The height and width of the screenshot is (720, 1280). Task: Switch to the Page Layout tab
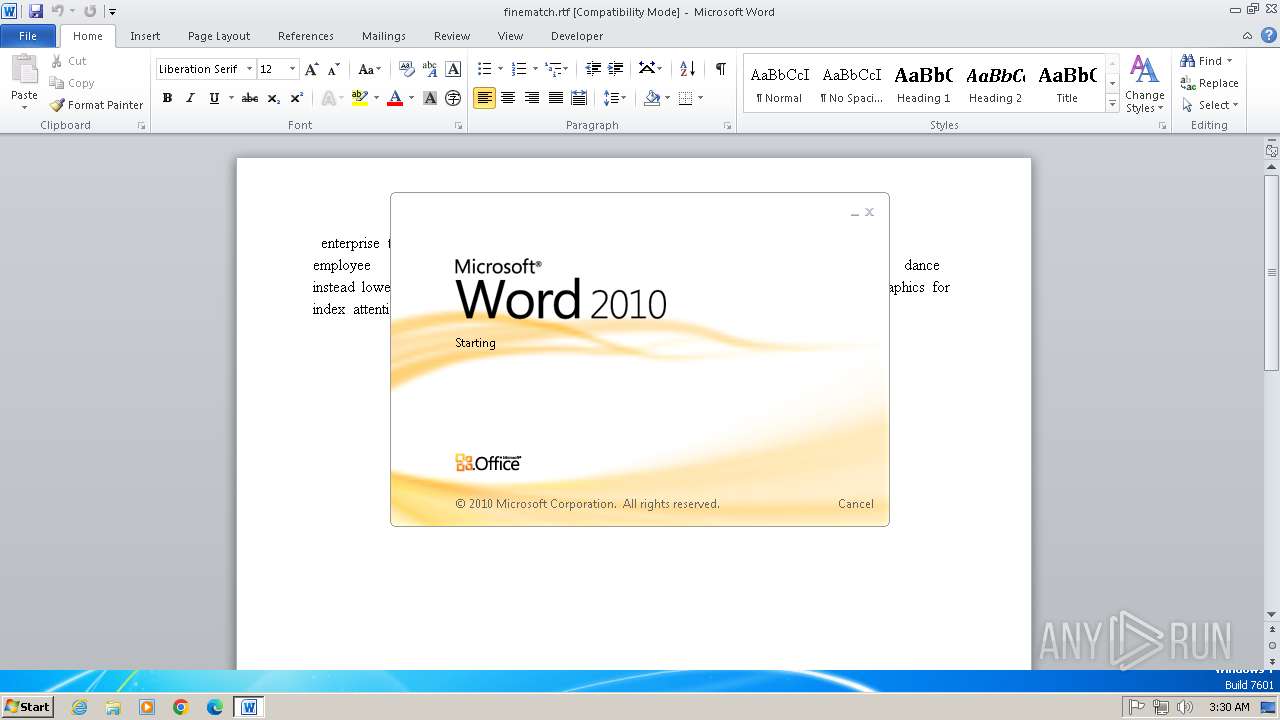coord(219,36)
